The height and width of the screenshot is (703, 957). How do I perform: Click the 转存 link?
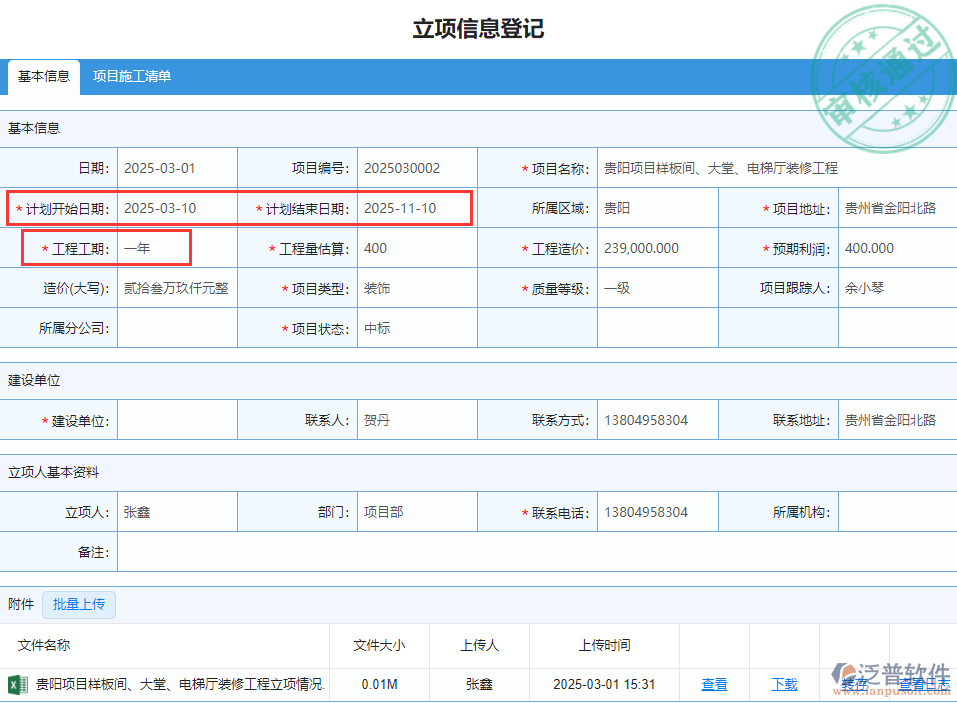pyautogui.click(x=857, y=684)
